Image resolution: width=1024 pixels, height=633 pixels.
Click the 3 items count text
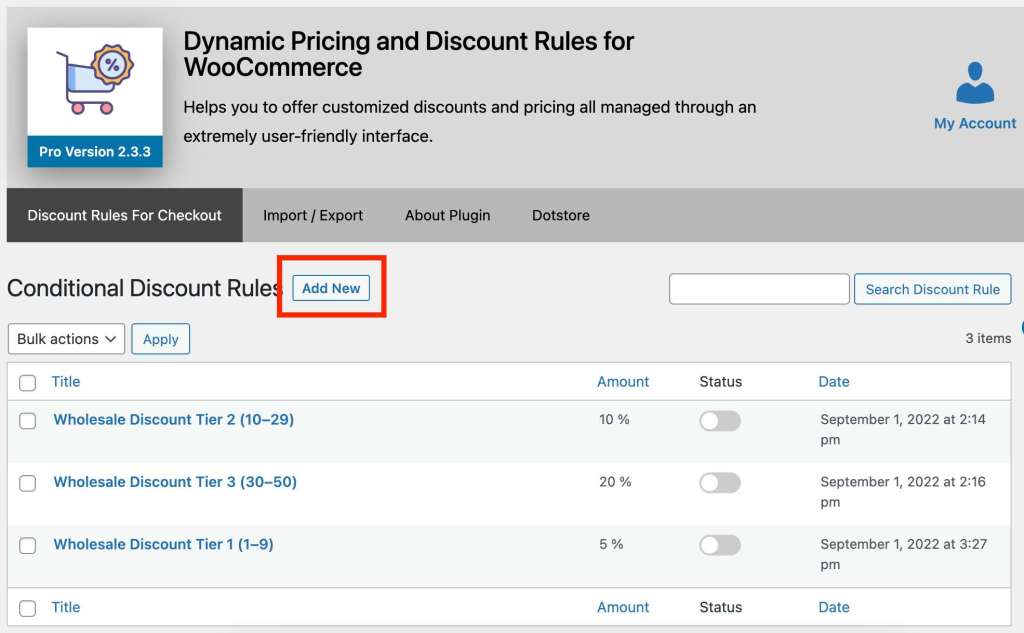[988, 338]
